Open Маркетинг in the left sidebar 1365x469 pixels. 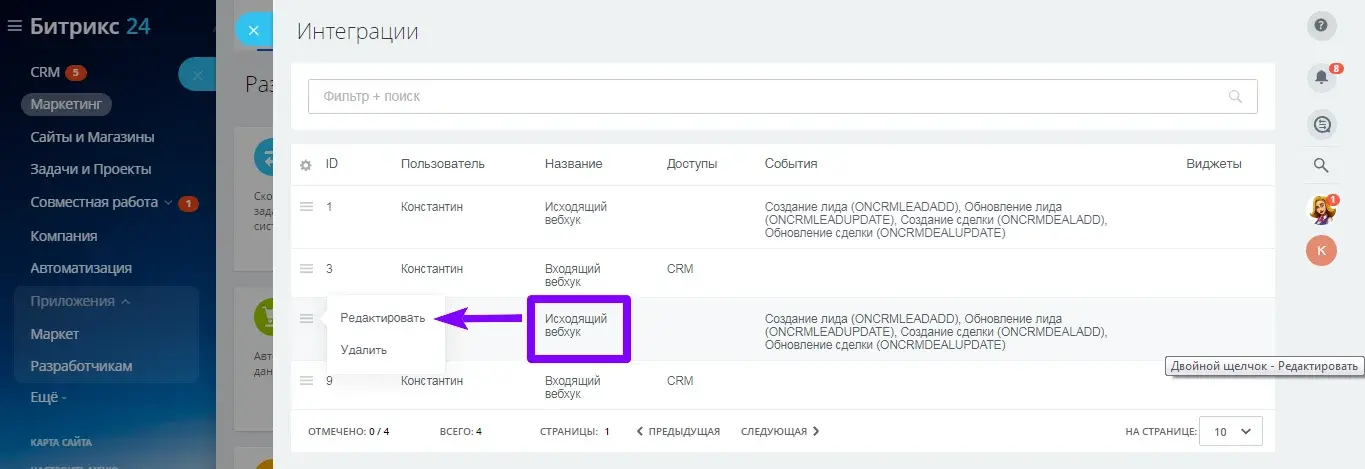[67, 104]
